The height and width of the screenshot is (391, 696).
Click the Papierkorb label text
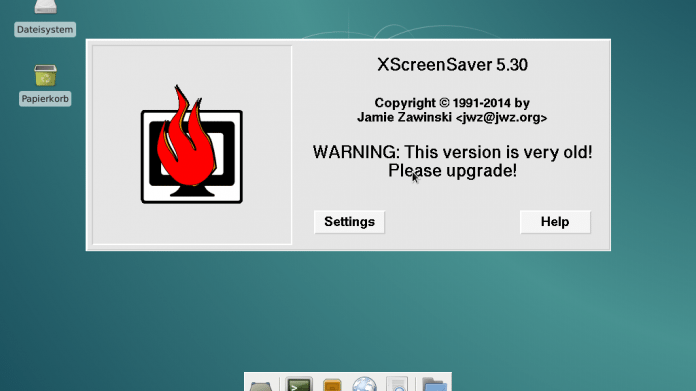[45, 99]
